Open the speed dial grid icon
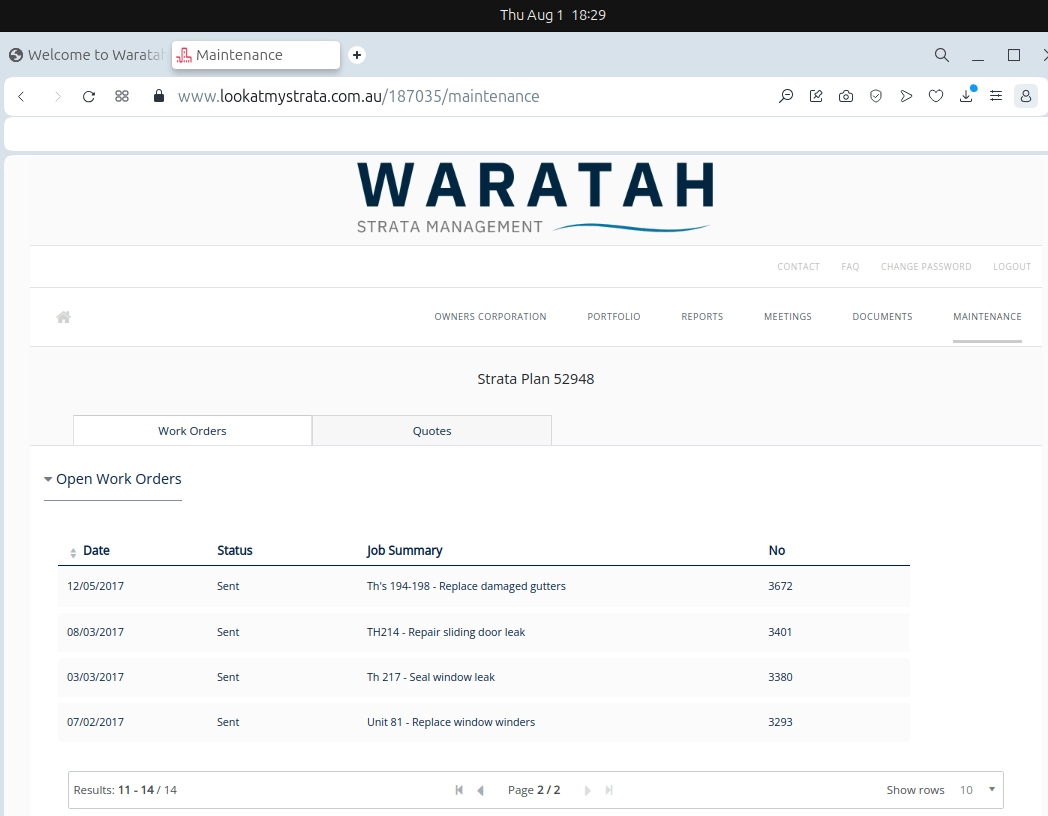 [122, 96]
